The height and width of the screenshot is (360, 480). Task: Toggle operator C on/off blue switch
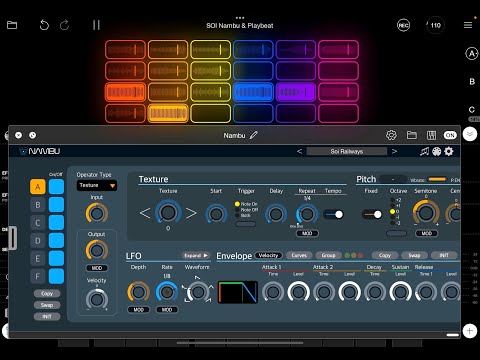pyautogui.click(x=56, y=223)
